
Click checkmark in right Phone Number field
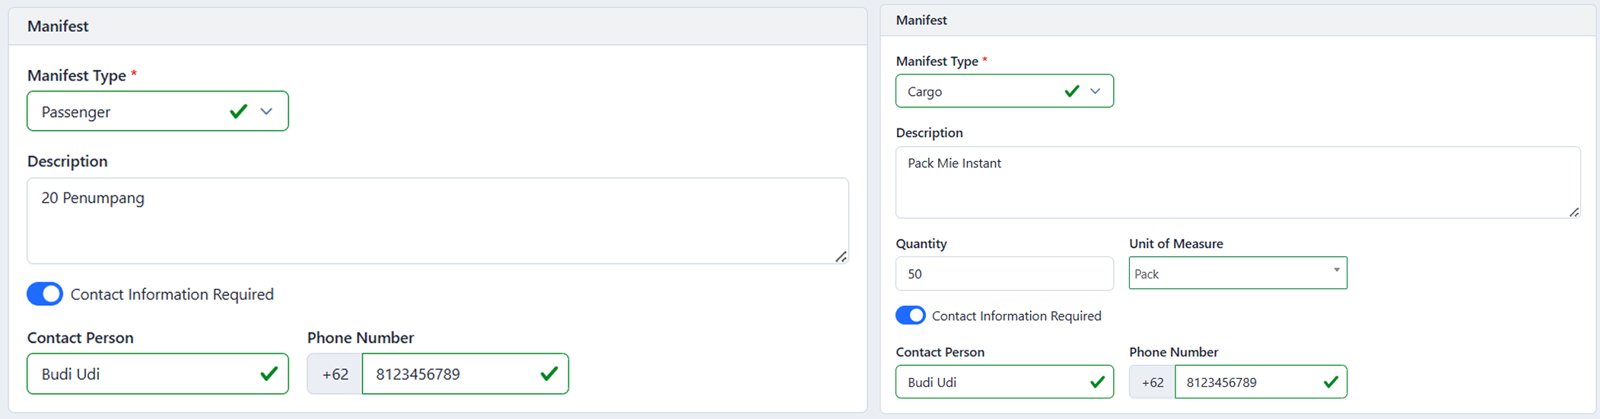[x=1331, y=382]
